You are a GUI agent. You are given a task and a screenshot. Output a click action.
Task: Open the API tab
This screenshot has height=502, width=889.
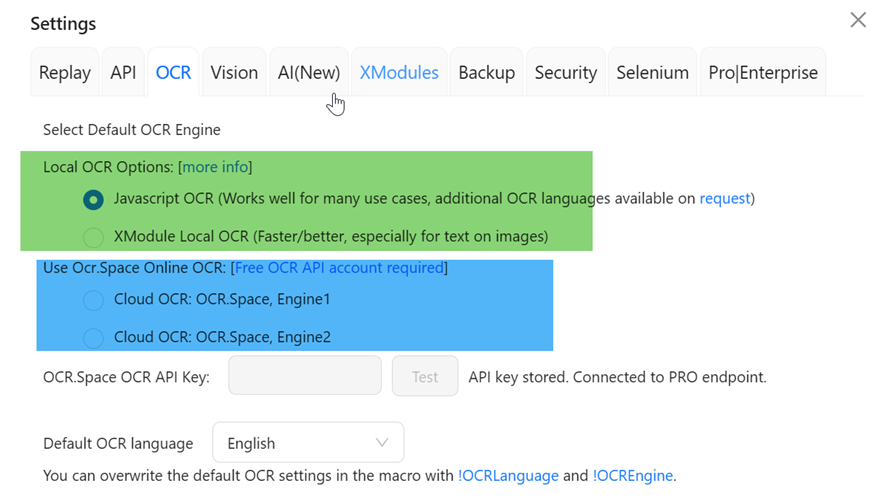pyautogui.click(x=123, y=73)
